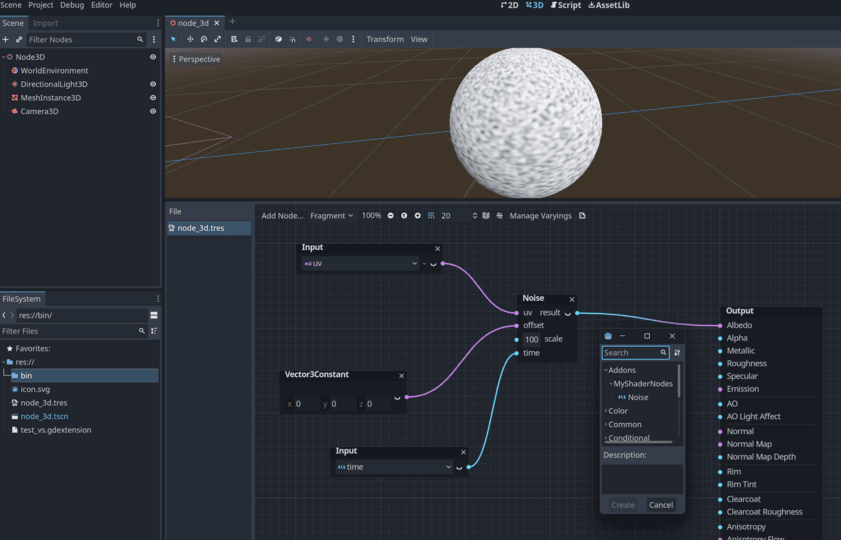Expand the Color category in the node list
Image resolution: width=841 pixels, height=540 pixels.
point(606,411)
